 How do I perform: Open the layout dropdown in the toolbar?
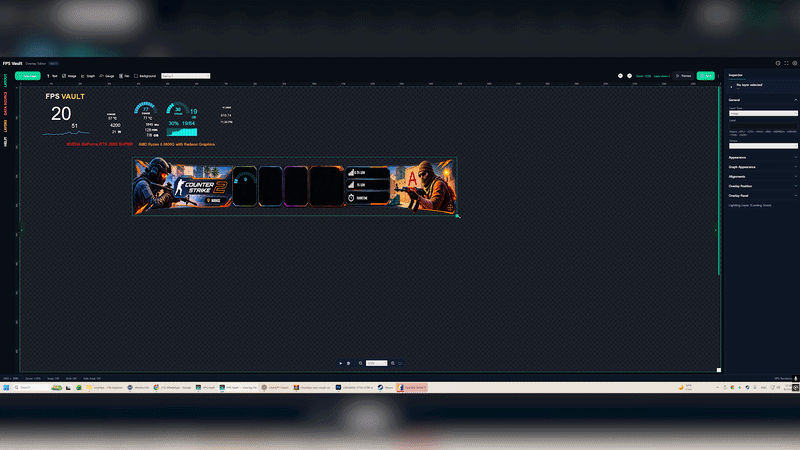[x=186, y=76]
